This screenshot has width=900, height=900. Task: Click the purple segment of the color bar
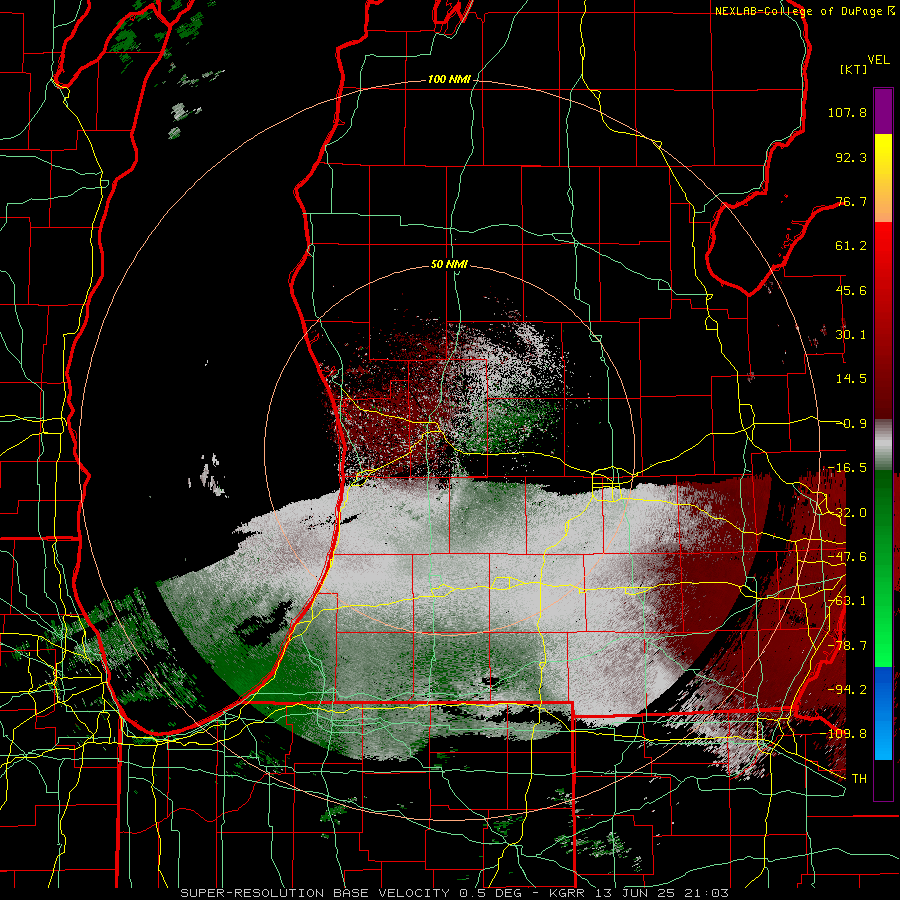pyautogui.click(x=883, y=112)
